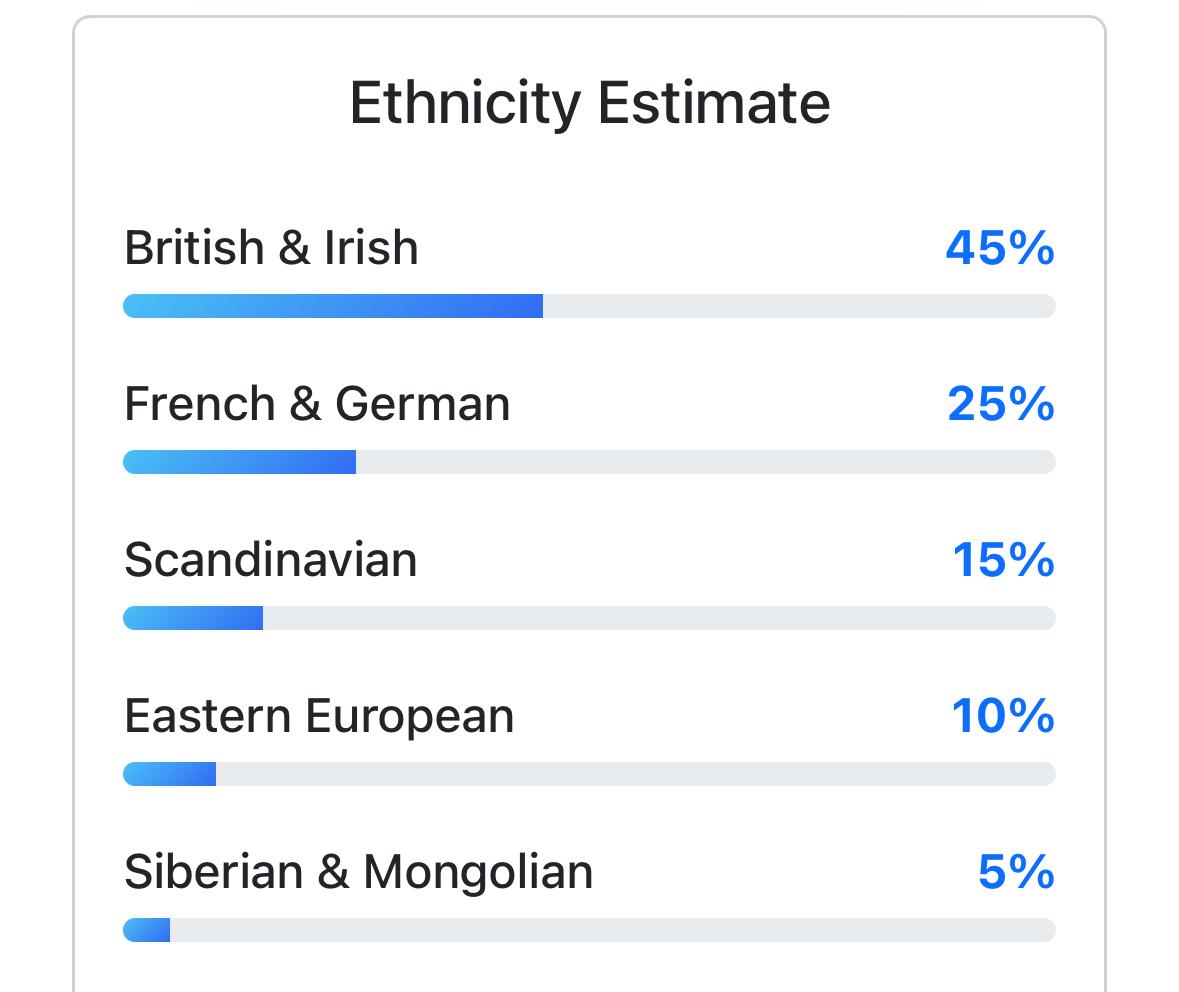This screenshot has height=992, width=1179.
Task: Select the Siberian & Mongolian label
Action: [x=358, y=872]
